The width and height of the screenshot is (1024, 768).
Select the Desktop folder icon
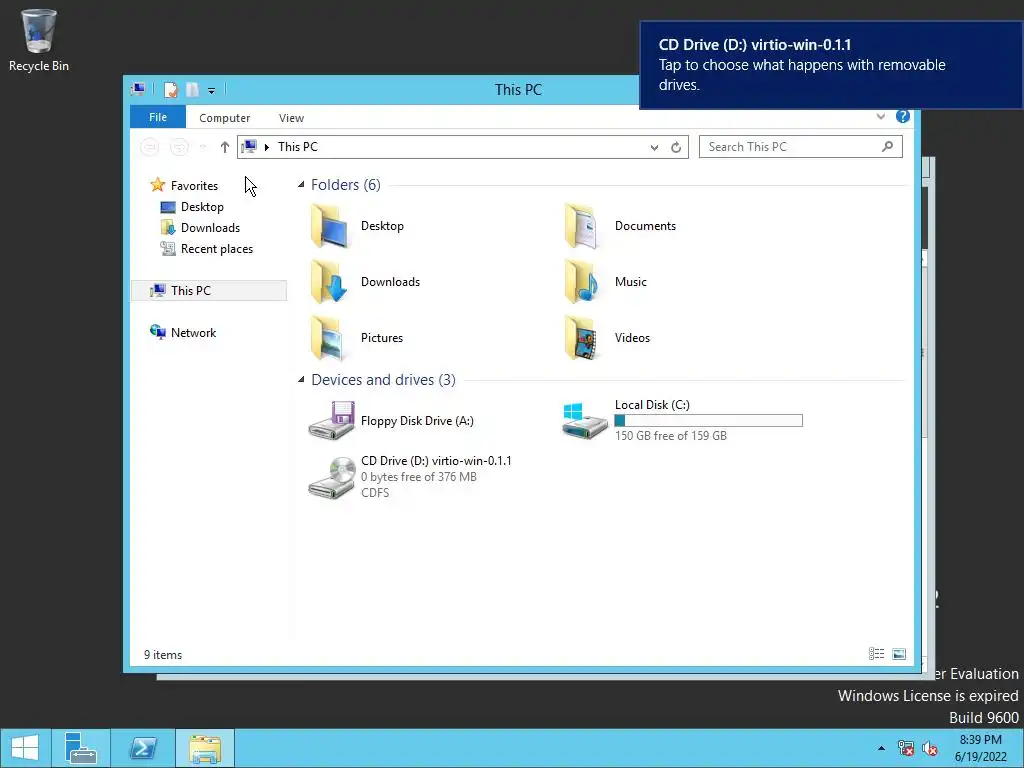[329, 226]
